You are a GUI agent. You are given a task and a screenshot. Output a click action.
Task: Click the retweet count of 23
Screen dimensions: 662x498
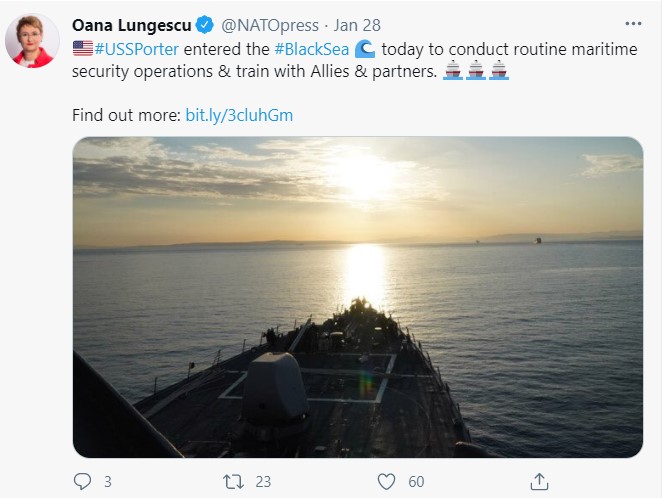pyautogui.click(x=263, y=482)
